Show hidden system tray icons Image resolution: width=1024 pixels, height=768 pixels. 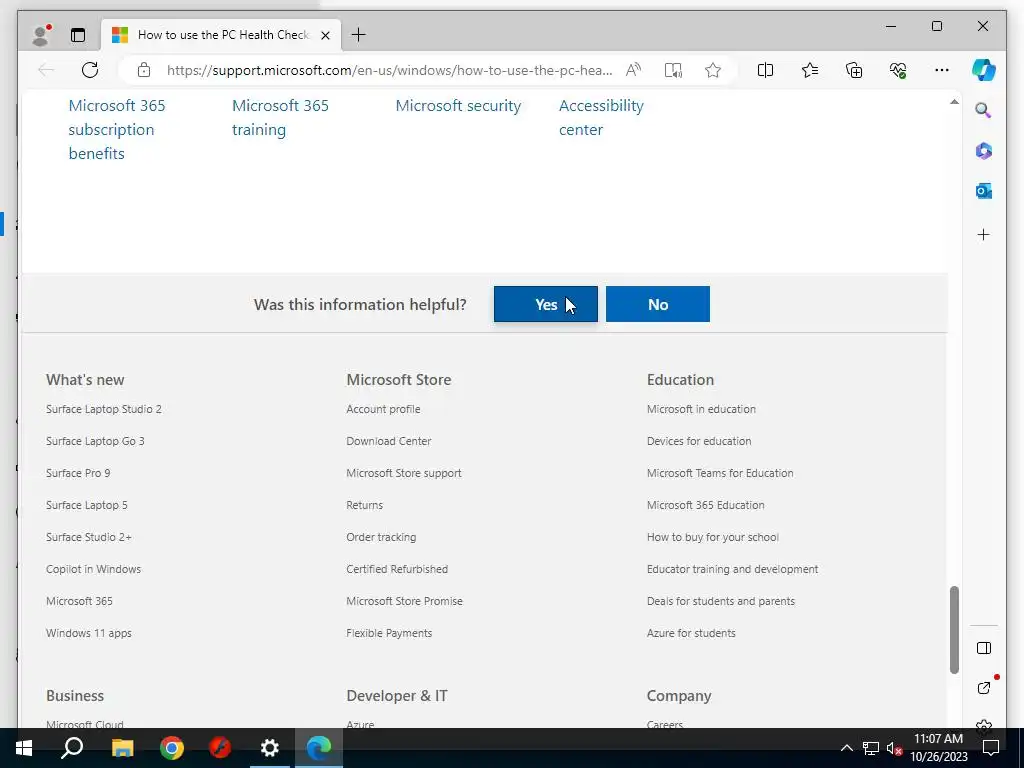(846, 748)
